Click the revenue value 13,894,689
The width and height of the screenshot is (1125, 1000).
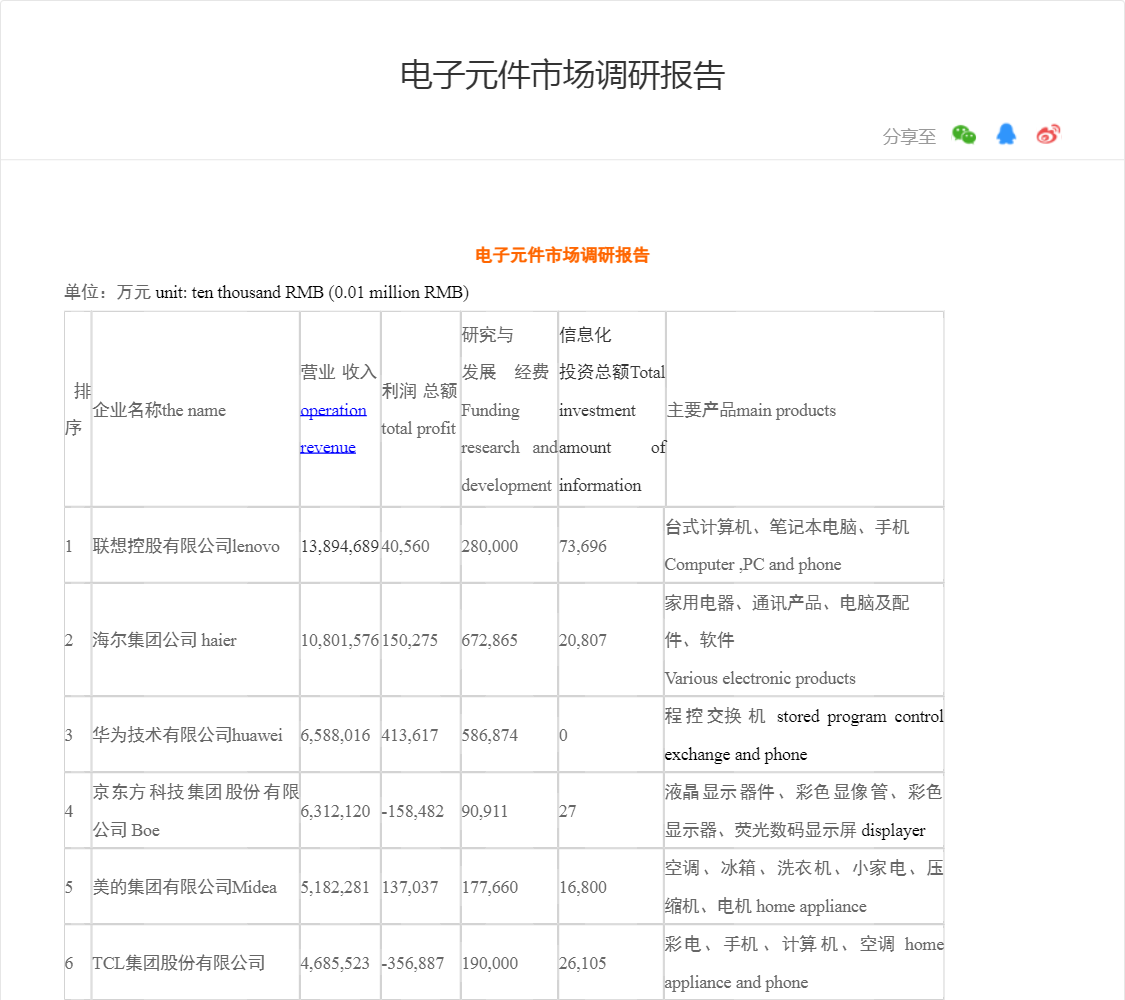[339, 546]
